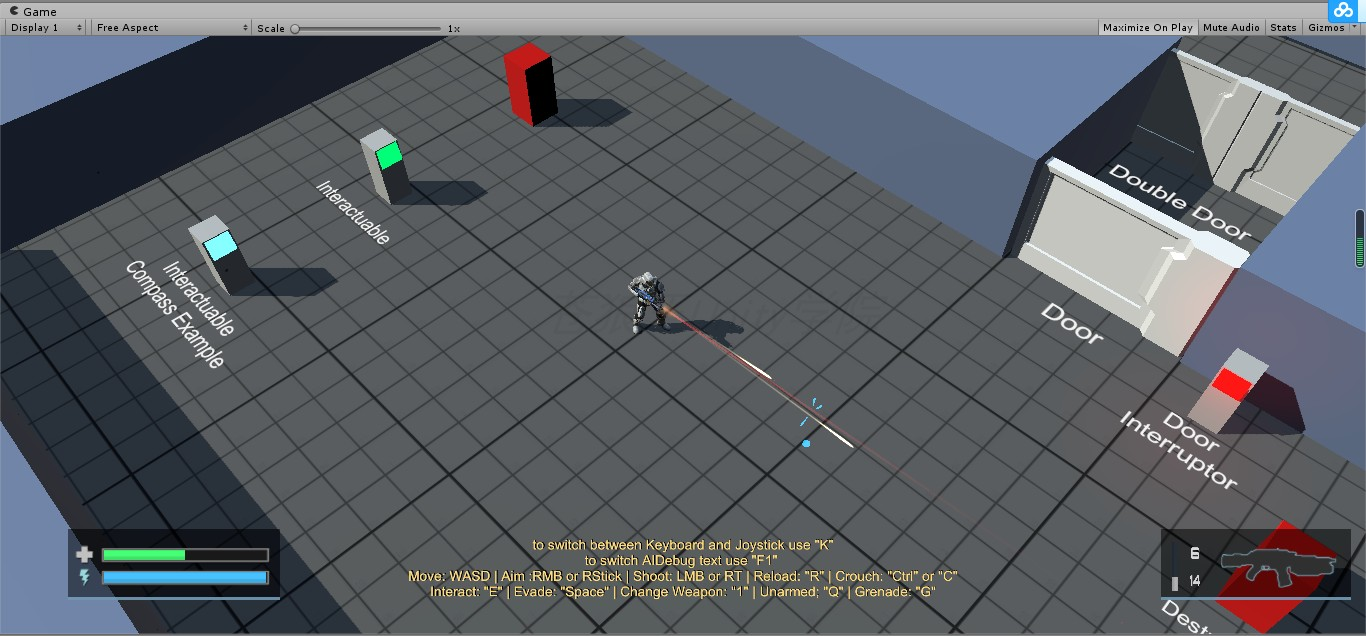This screenshot has width=1366, height=636.
Task: Click the "Double Door" floor label
Action: [1180, 204]
